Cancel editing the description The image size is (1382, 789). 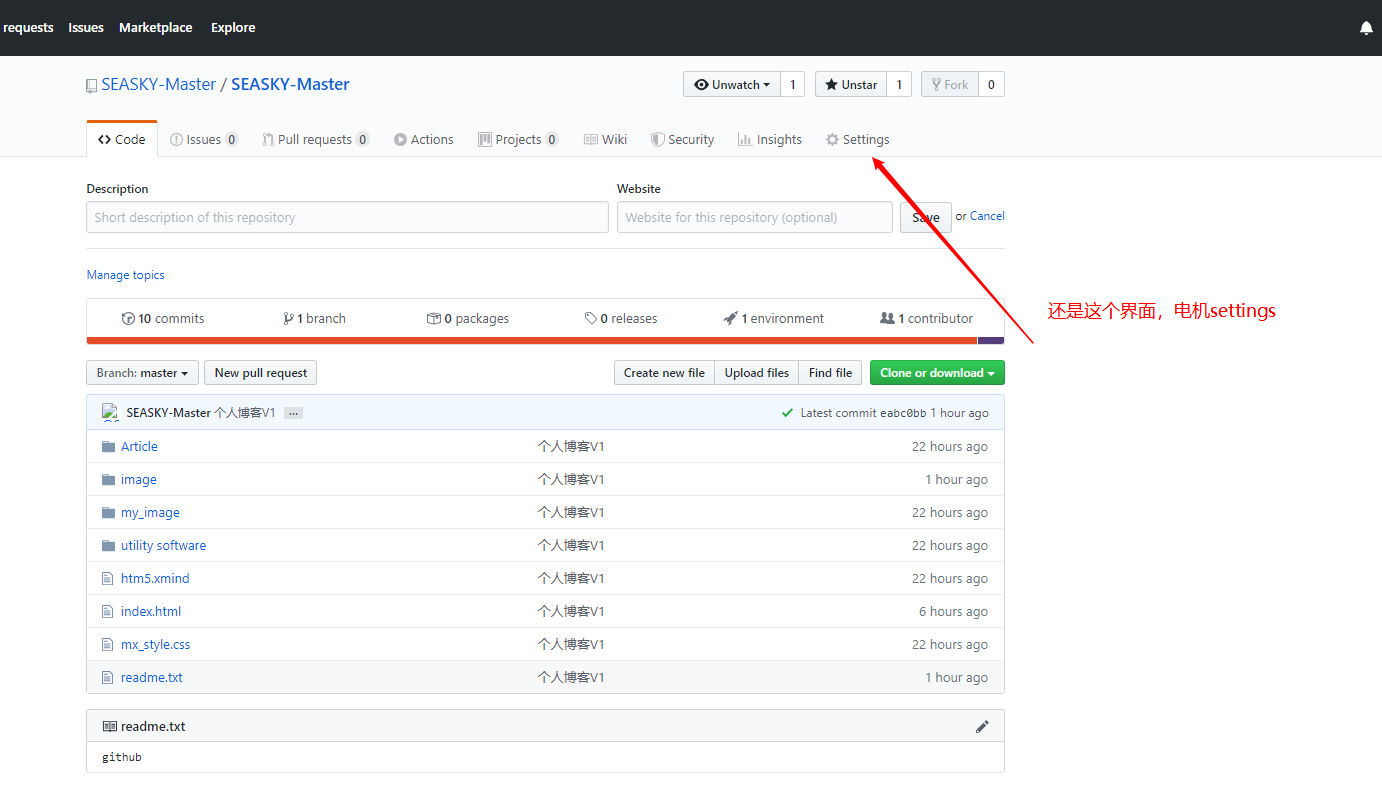tap(987, 216)
